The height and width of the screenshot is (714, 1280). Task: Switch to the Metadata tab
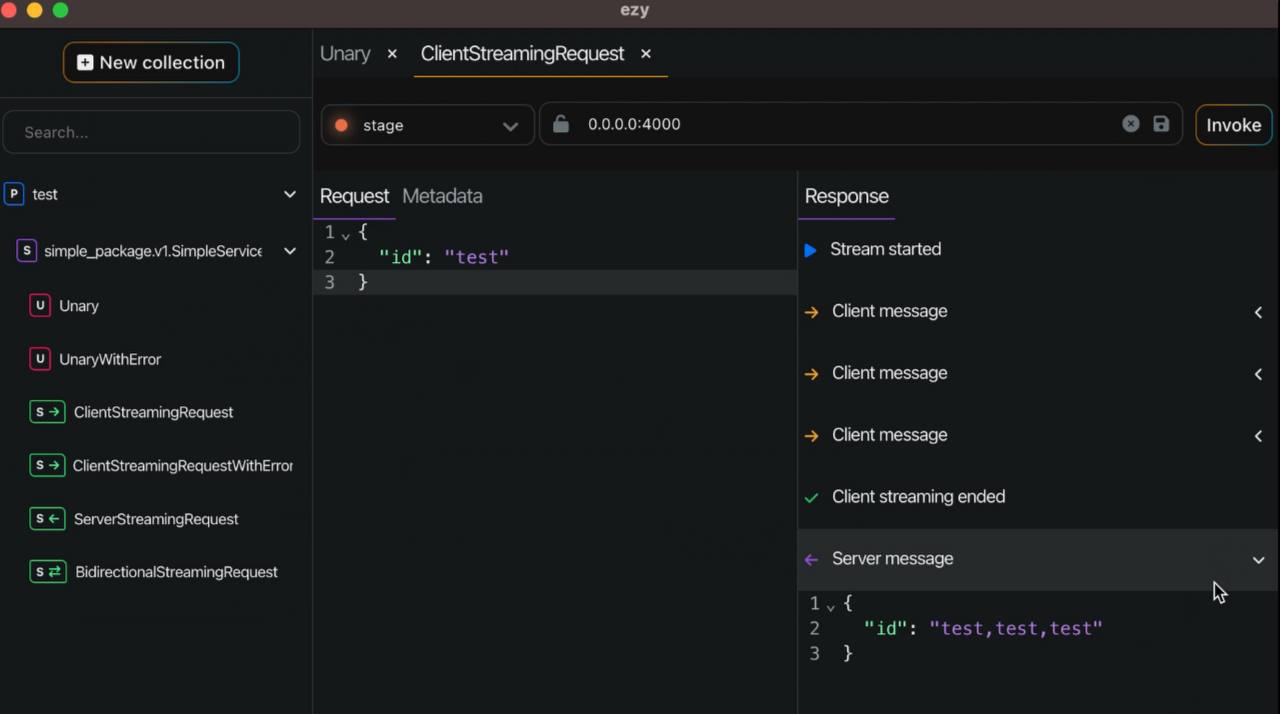442,196
